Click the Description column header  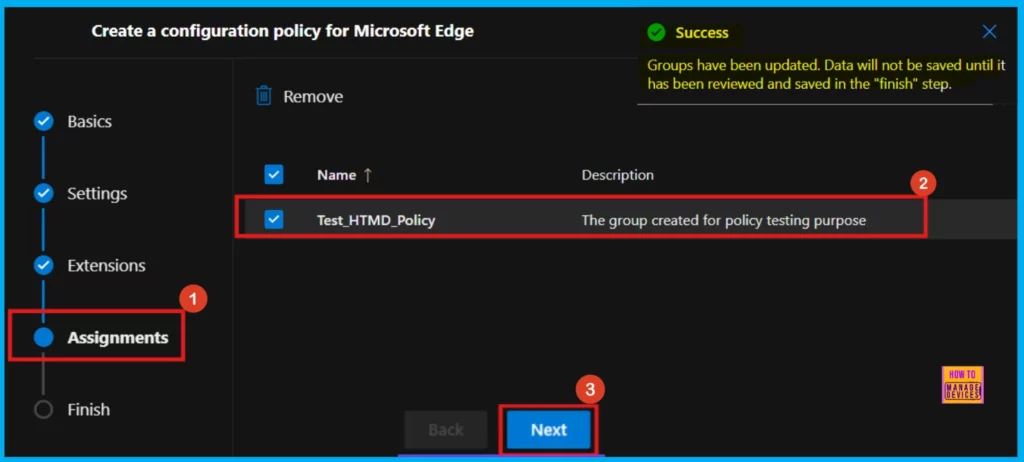pyautogui.click(x=617, y=175)
